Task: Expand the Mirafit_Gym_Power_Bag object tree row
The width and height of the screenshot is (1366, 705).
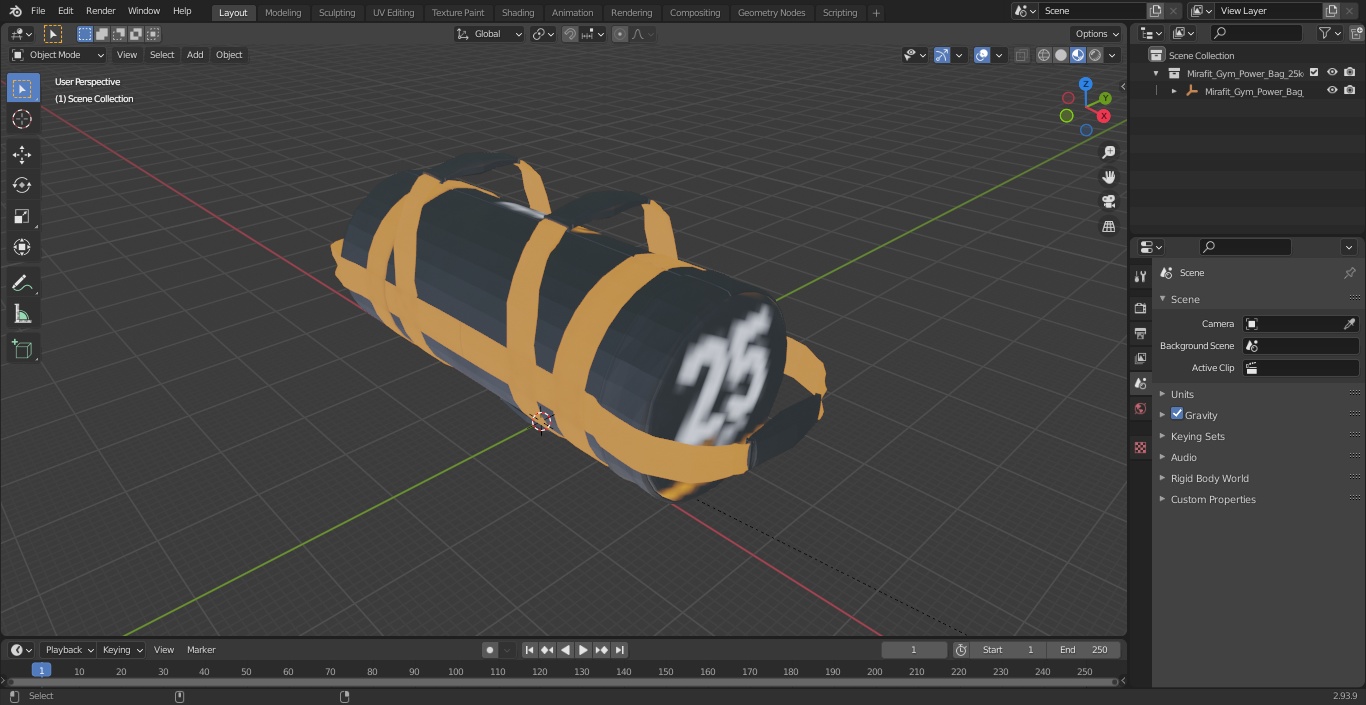Action: click(1174, 91)
